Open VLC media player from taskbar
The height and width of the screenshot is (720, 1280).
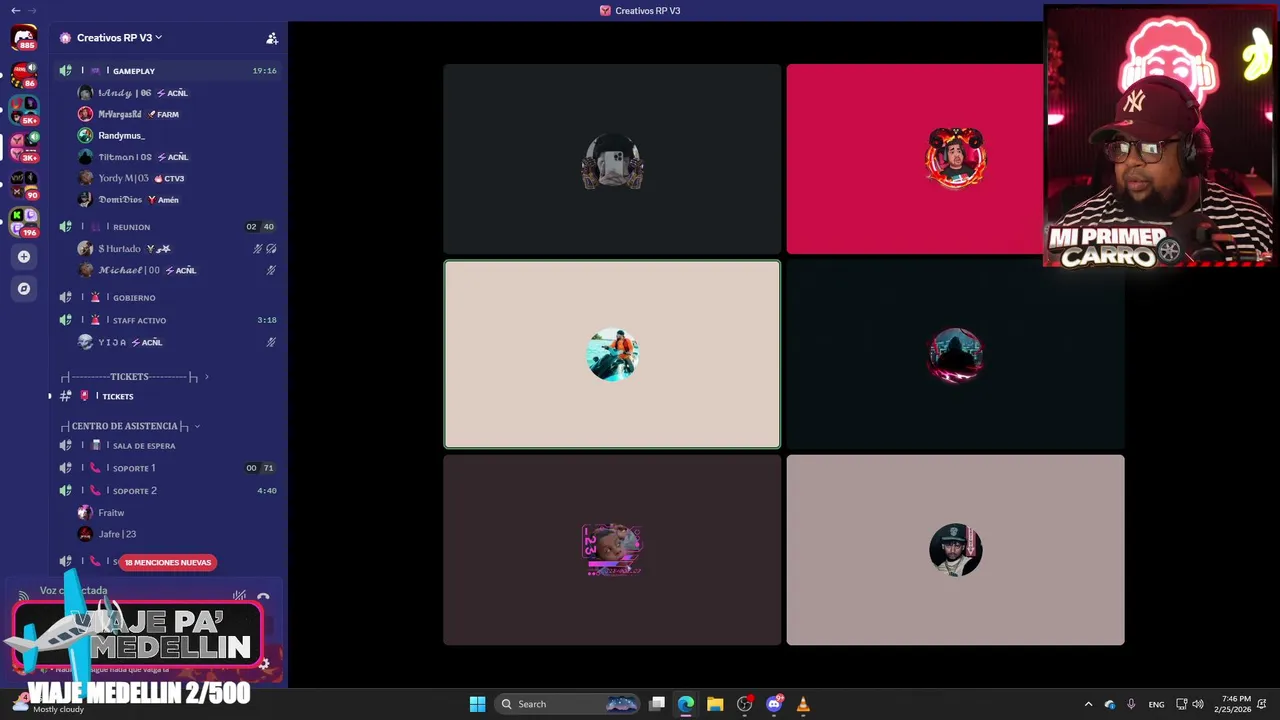(803, 704)
